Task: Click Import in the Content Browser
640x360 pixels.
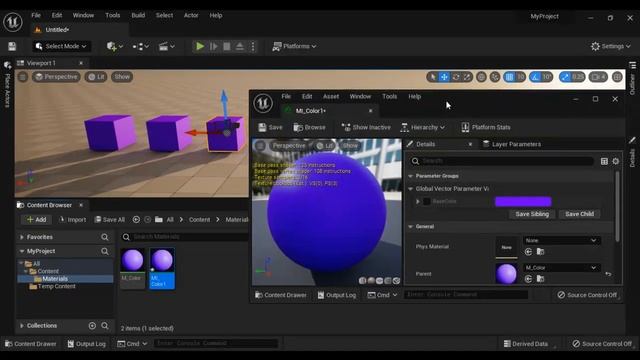Action: pos(73,220)
